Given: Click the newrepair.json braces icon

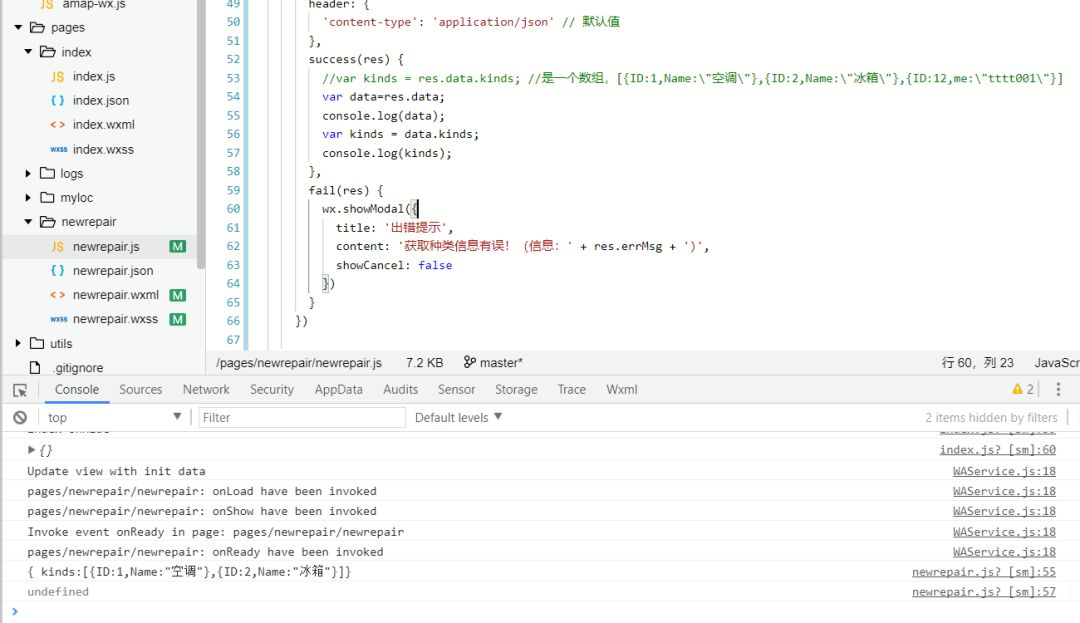Looking at the screenshot, I should pos(58,271).
